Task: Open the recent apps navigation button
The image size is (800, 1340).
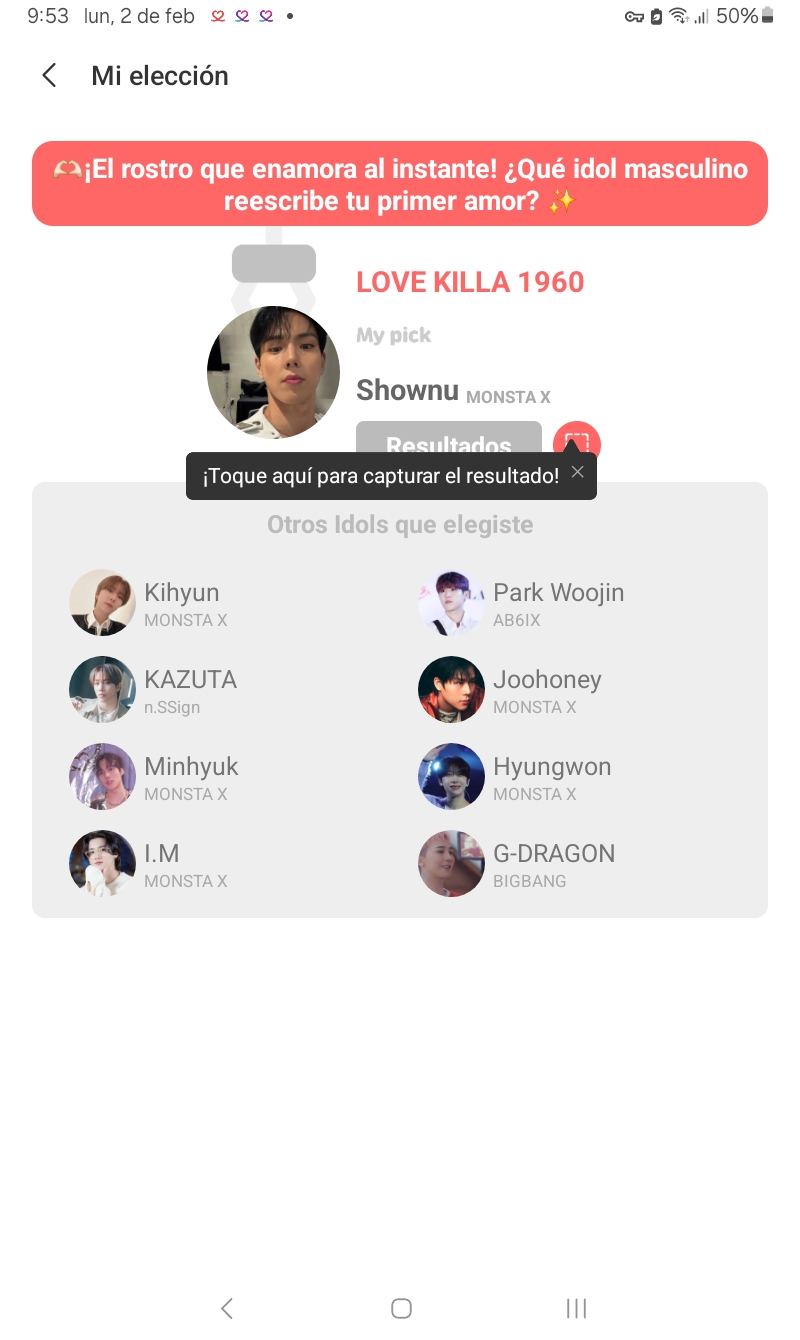Action: coord(576,1307)
